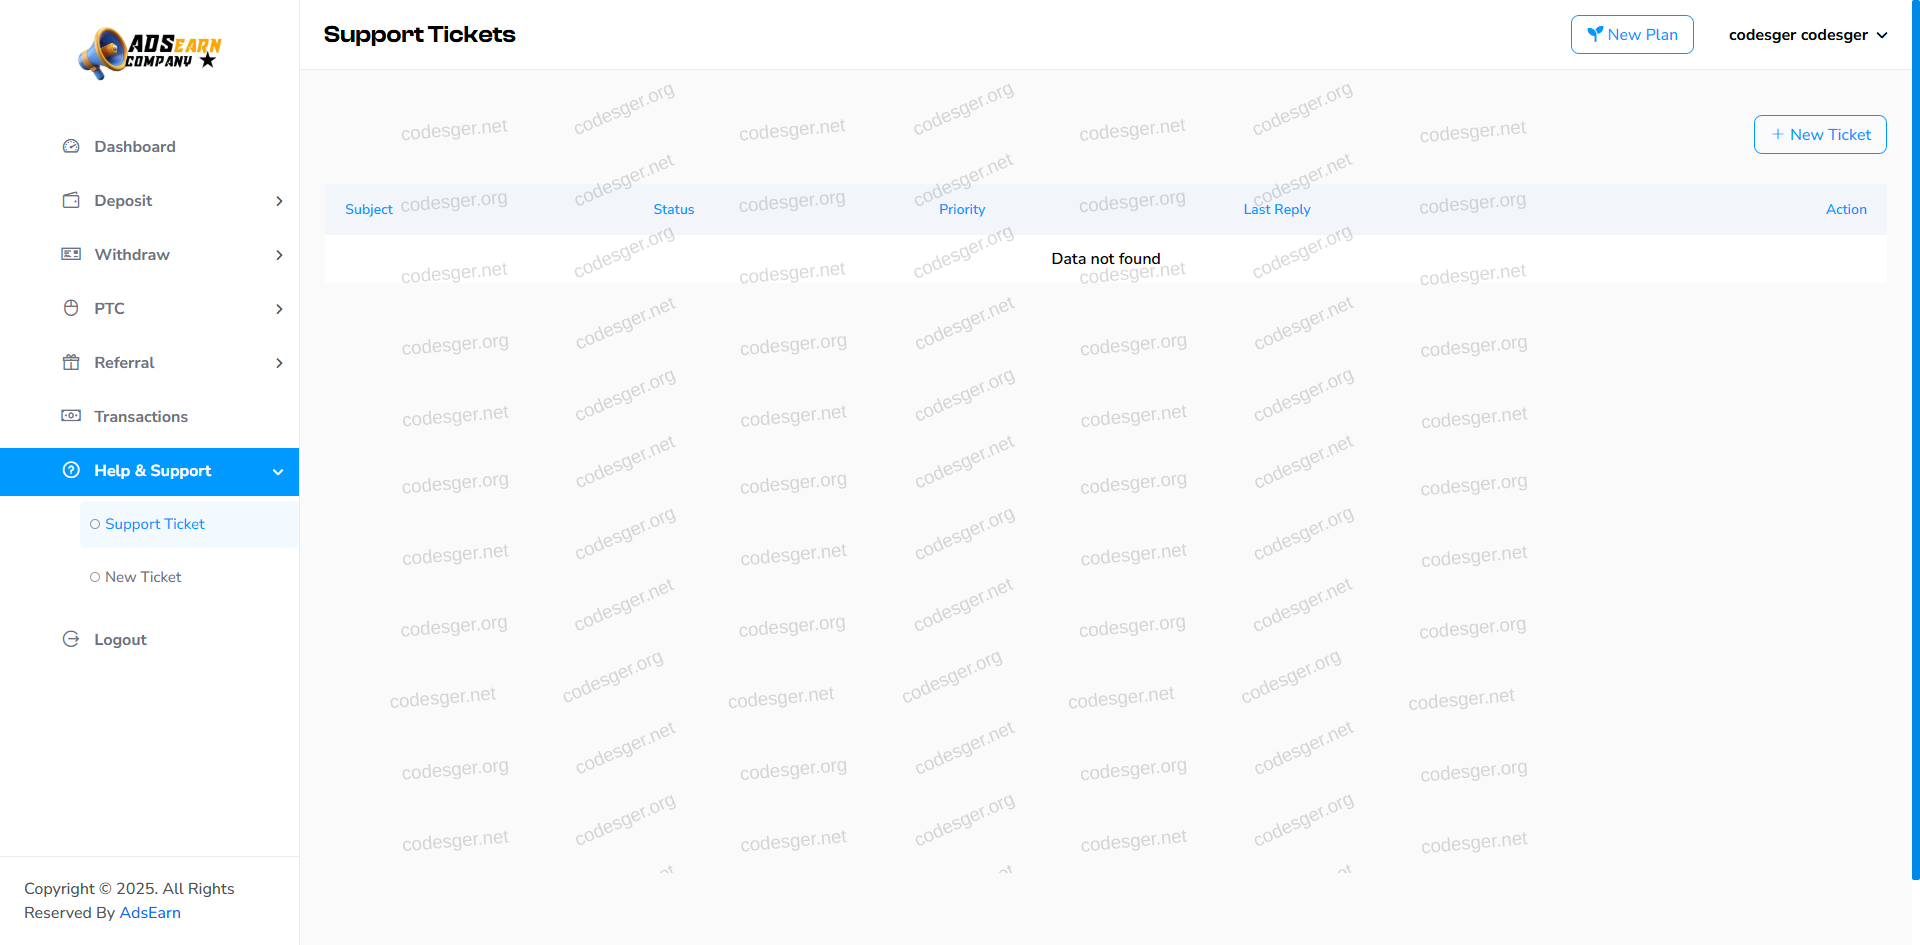
Task: Expand the Withdraw submenu chevron
Action: 279,255
